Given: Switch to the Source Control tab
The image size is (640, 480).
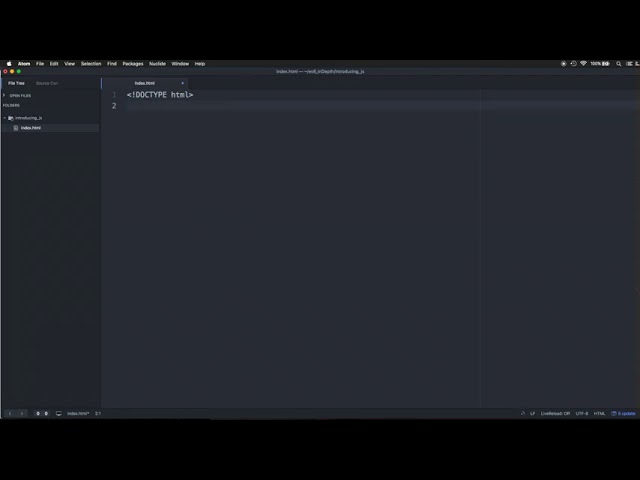Looking at the screenshot, I should 47,83.
